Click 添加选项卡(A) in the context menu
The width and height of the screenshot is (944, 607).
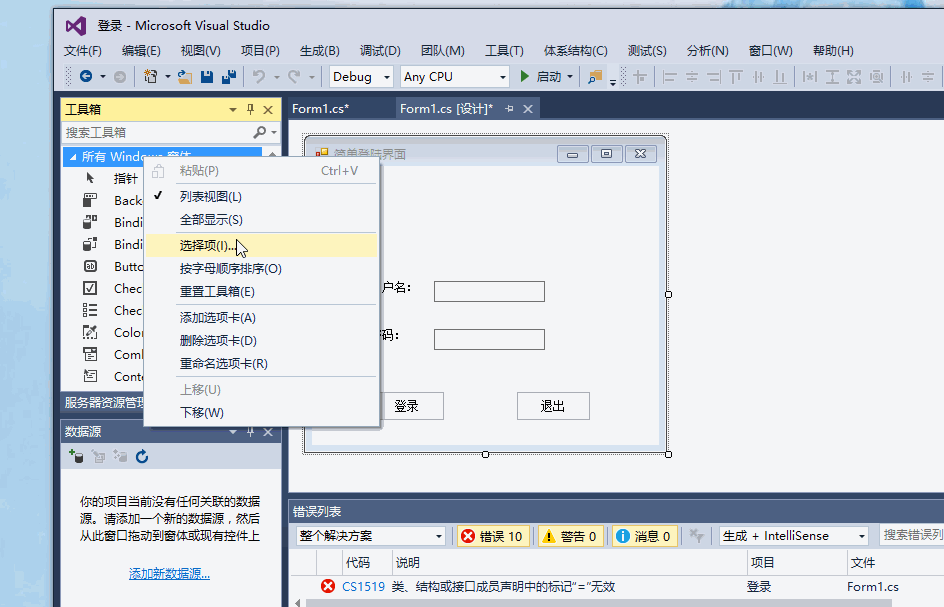[261, 317]
